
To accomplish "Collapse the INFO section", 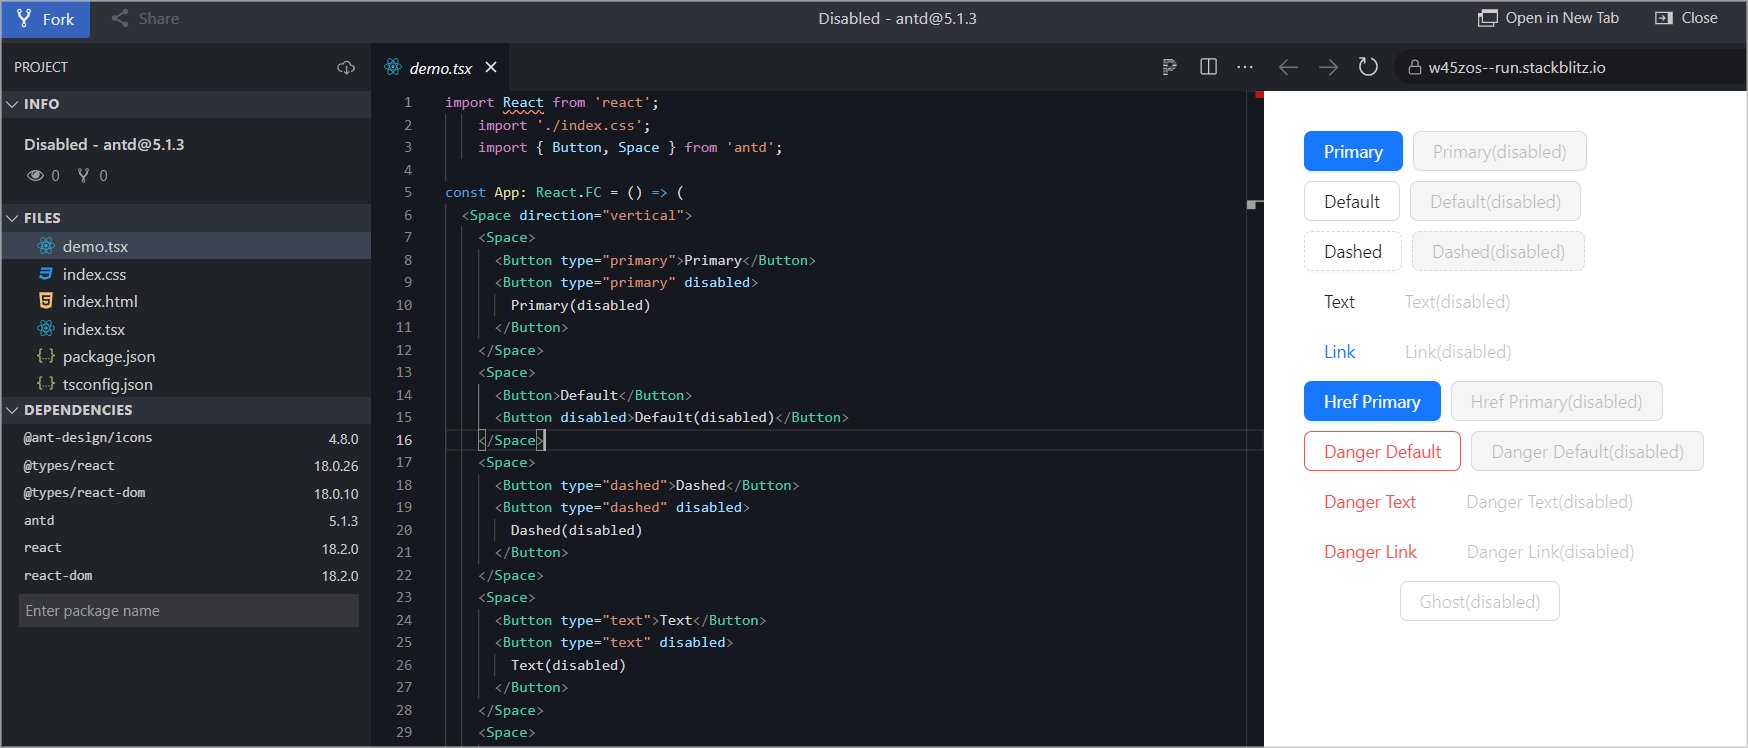I will click(x=186, y=104).
